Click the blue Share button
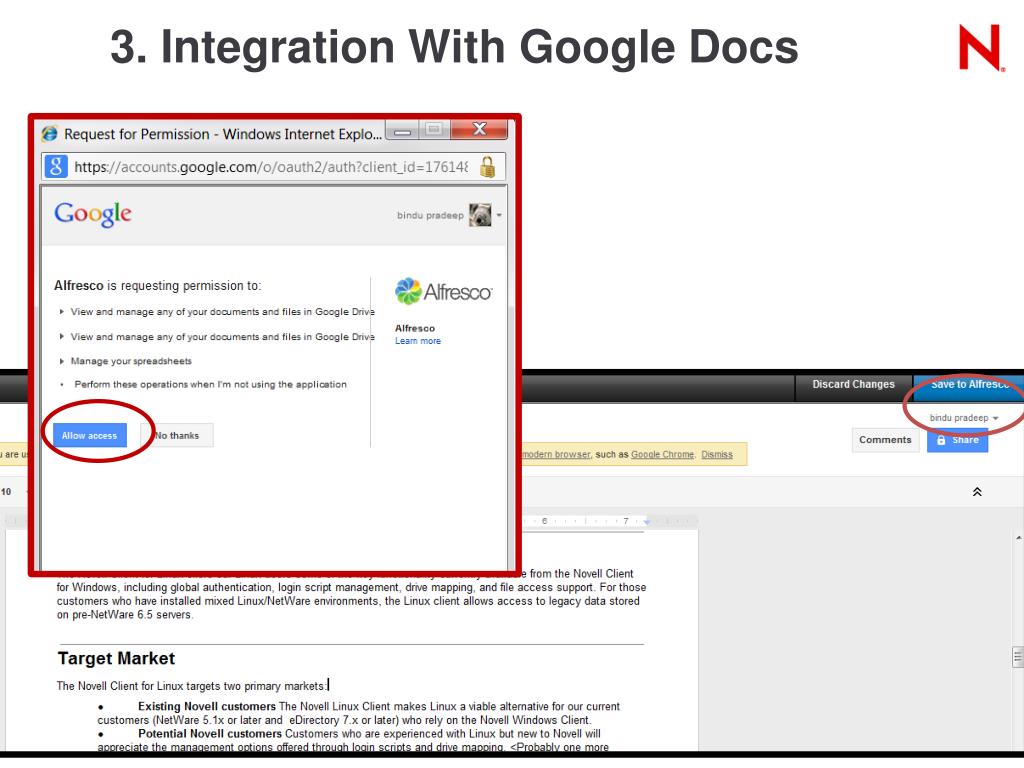 tap(957, 440)
